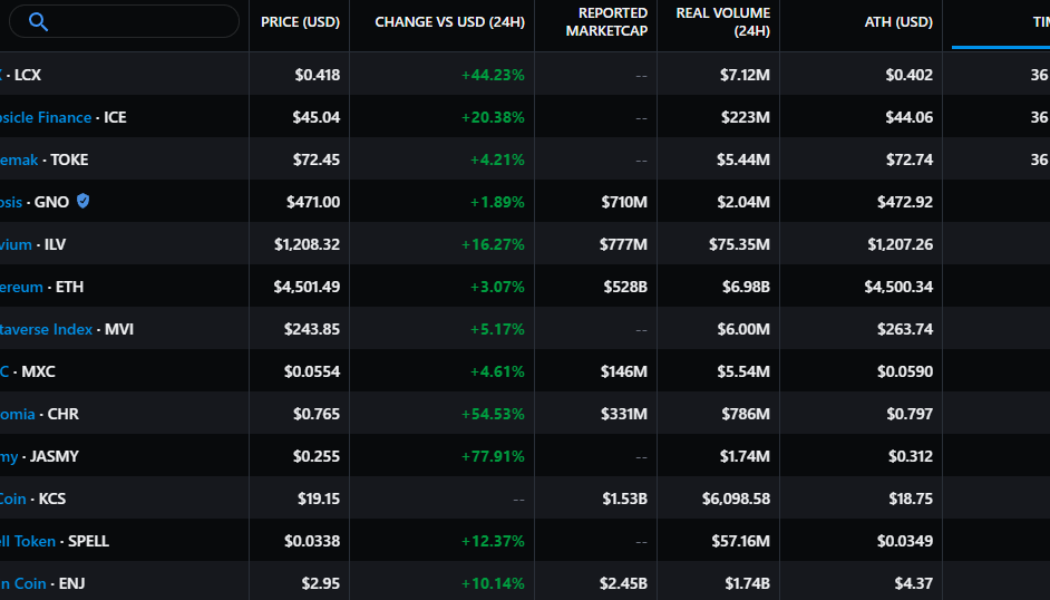Click the search magnifier icon
This screenshot has height=600, width=1050.
(x=39, y=20)
